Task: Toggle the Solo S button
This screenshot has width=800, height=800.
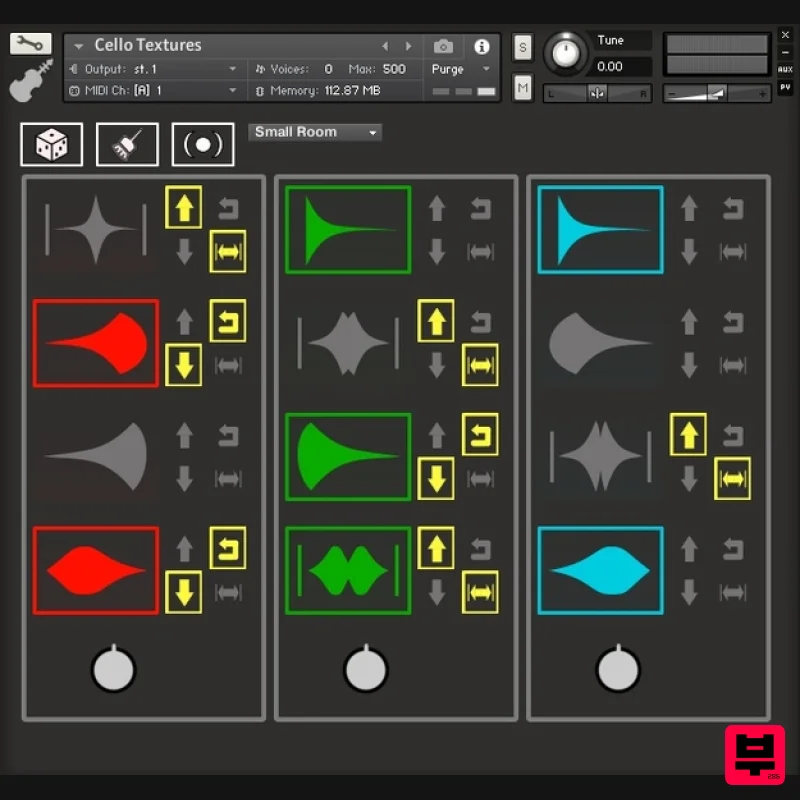Action: coord(523,47)
